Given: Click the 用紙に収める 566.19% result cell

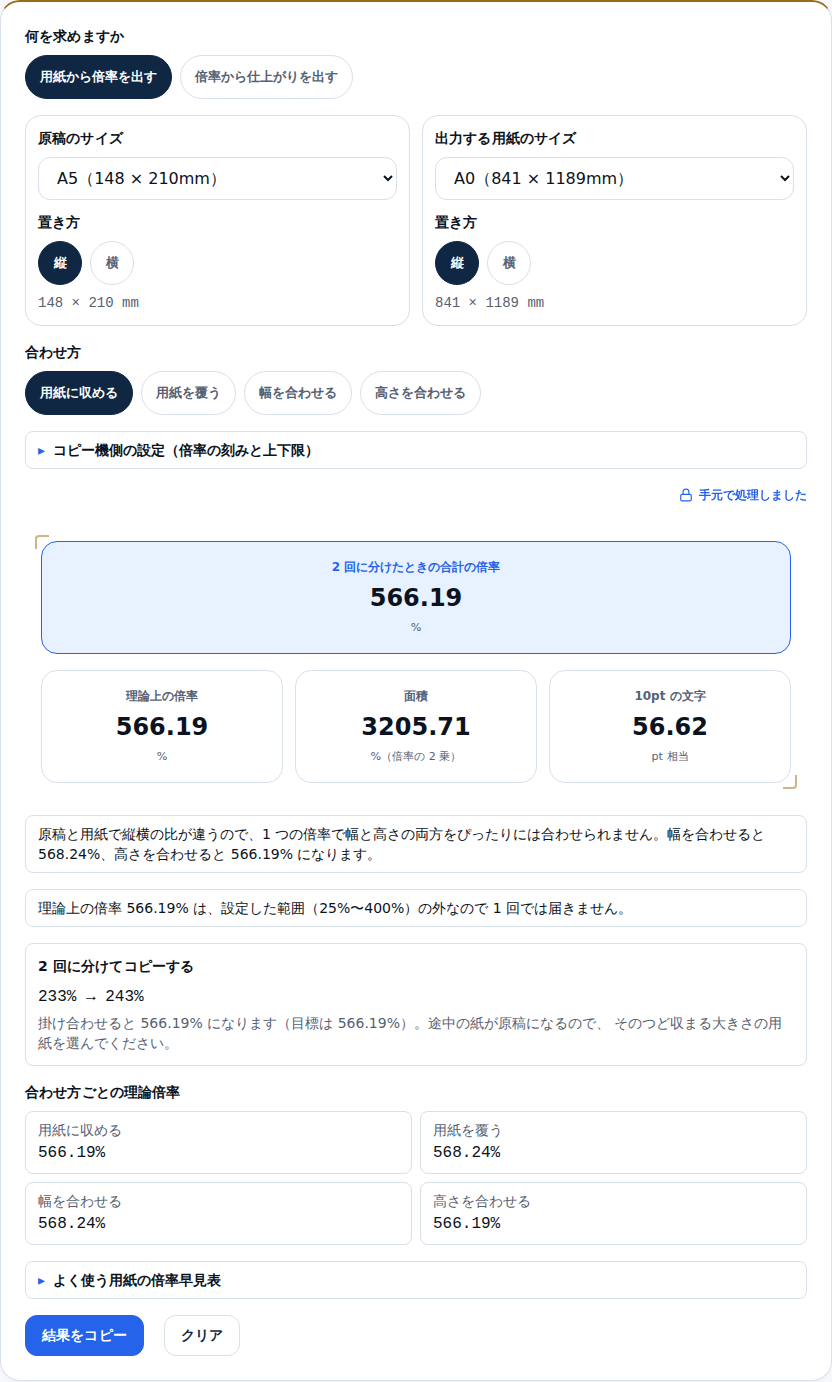Looking at the screenshot, I should click(218, 1142).
